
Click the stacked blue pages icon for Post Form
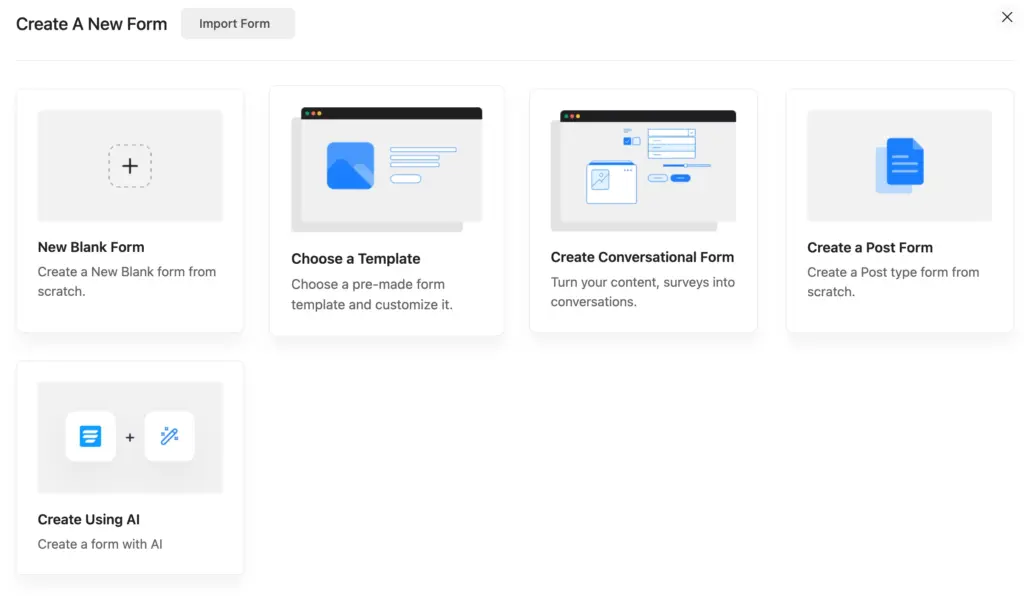[x=899, y=165]
